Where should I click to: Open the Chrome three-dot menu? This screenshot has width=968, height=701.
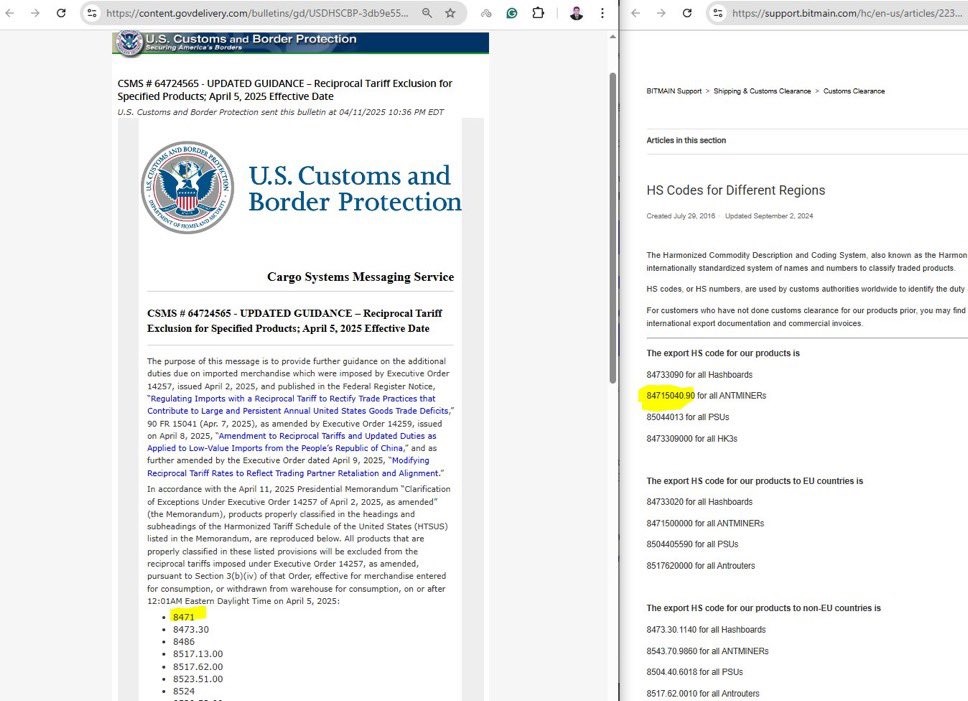602,13
